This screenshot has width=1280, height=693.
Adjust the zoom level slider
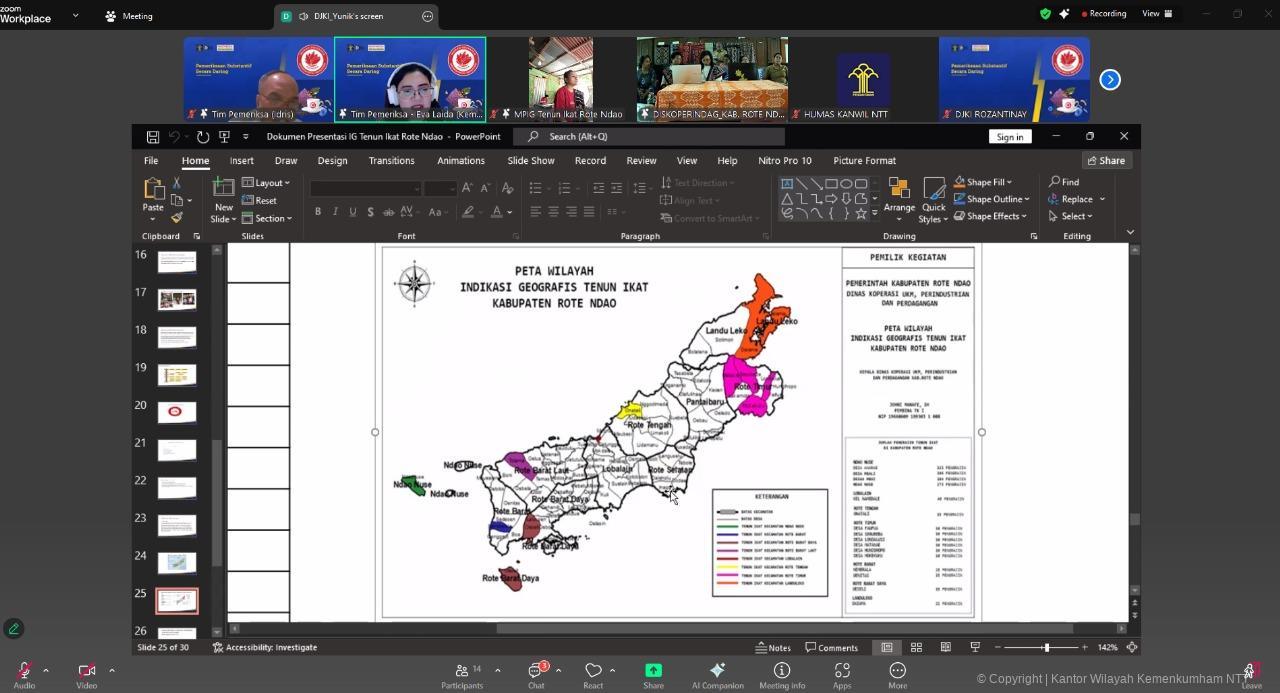coord(1047,648)
